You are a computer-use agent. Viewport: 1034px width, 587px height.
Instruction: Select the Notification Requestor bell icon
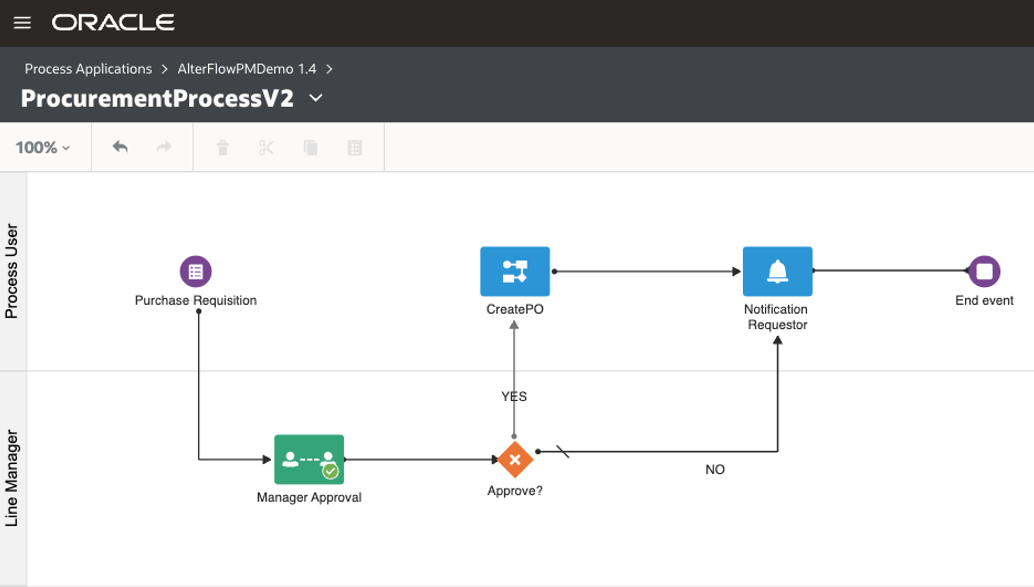[777, 270]
